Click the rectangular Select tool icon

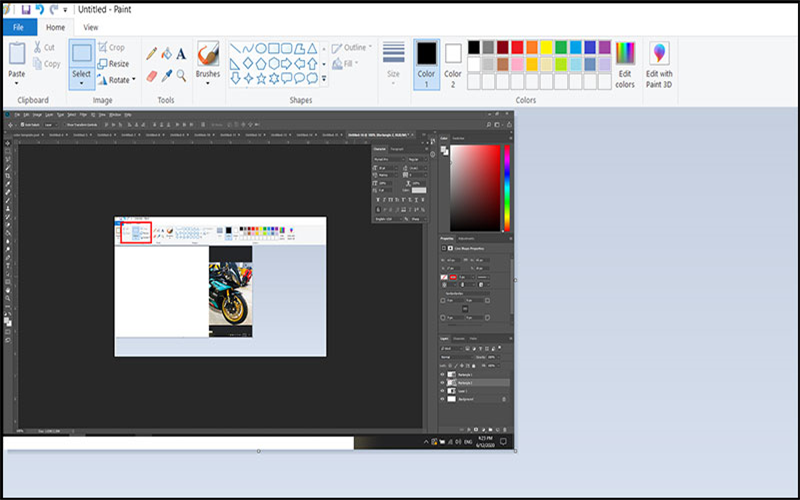(82, 53)
